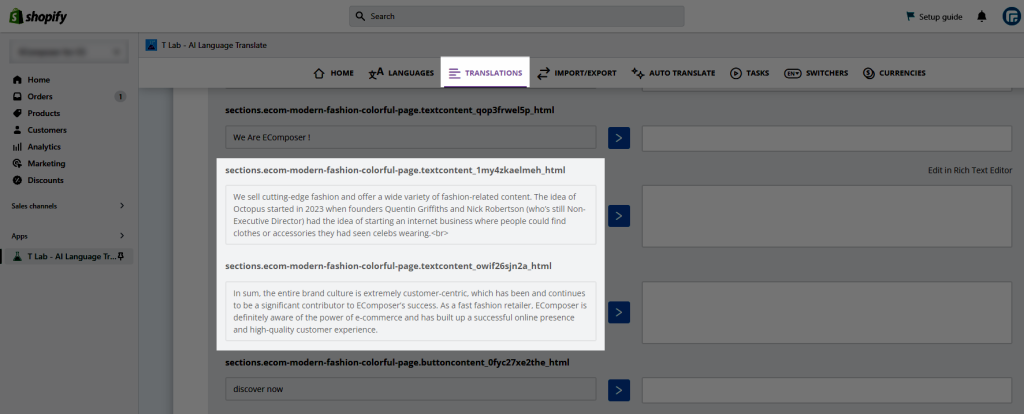
Task: Copy 'We Are EComposer !' with arrow button
Action: tap(618, 138)
